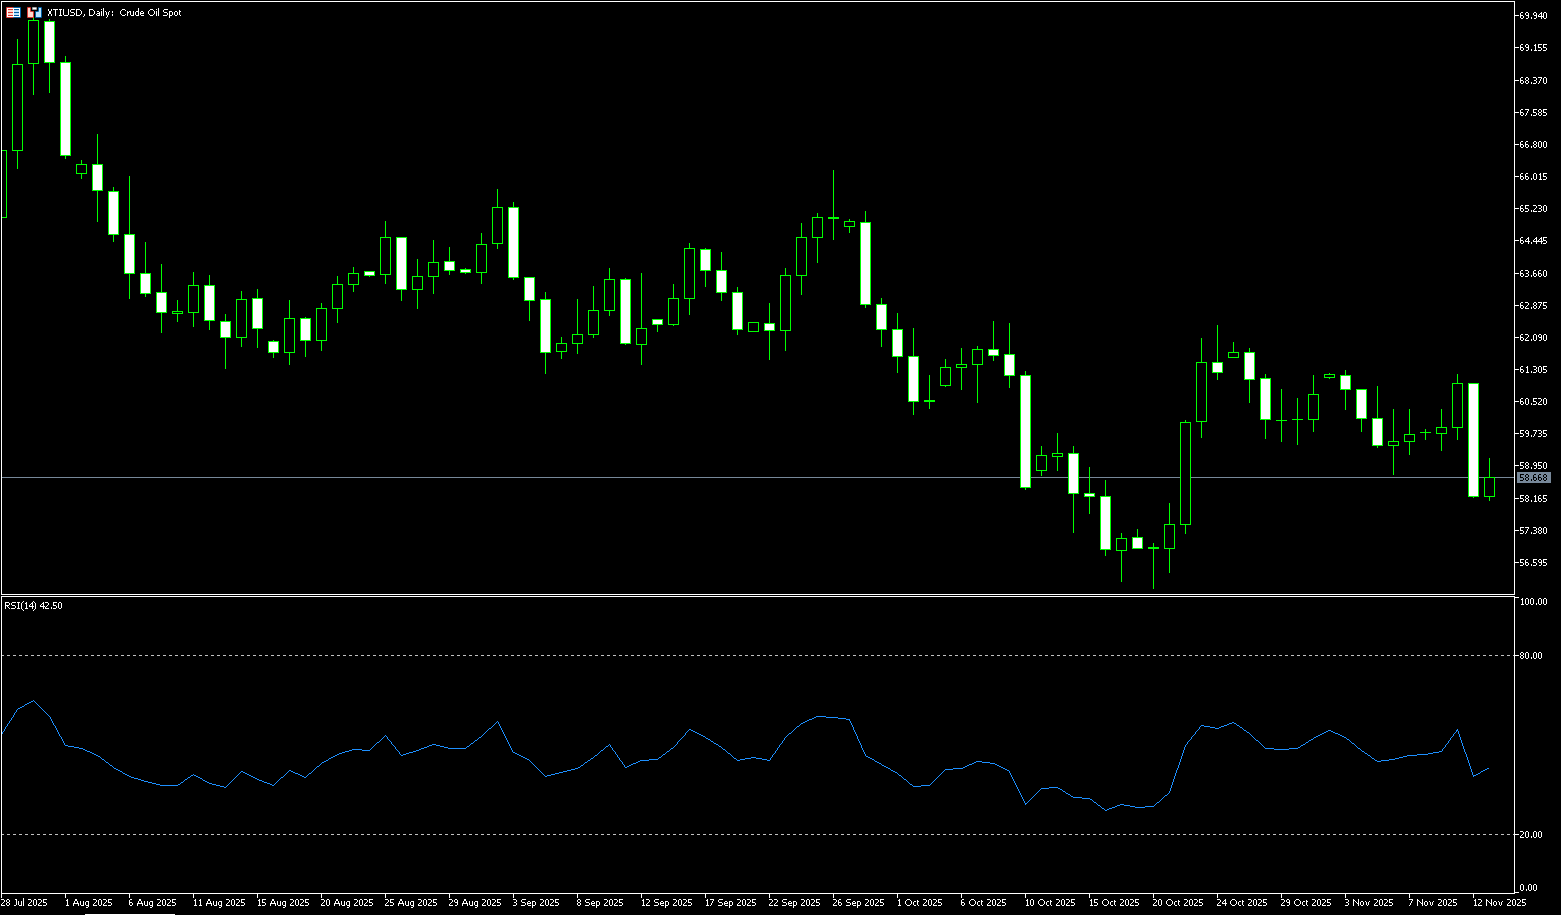The height and width of the screenshot is (915, 1561).
Task: Click the 69.940 price scale label
Action: point(1533,16)
